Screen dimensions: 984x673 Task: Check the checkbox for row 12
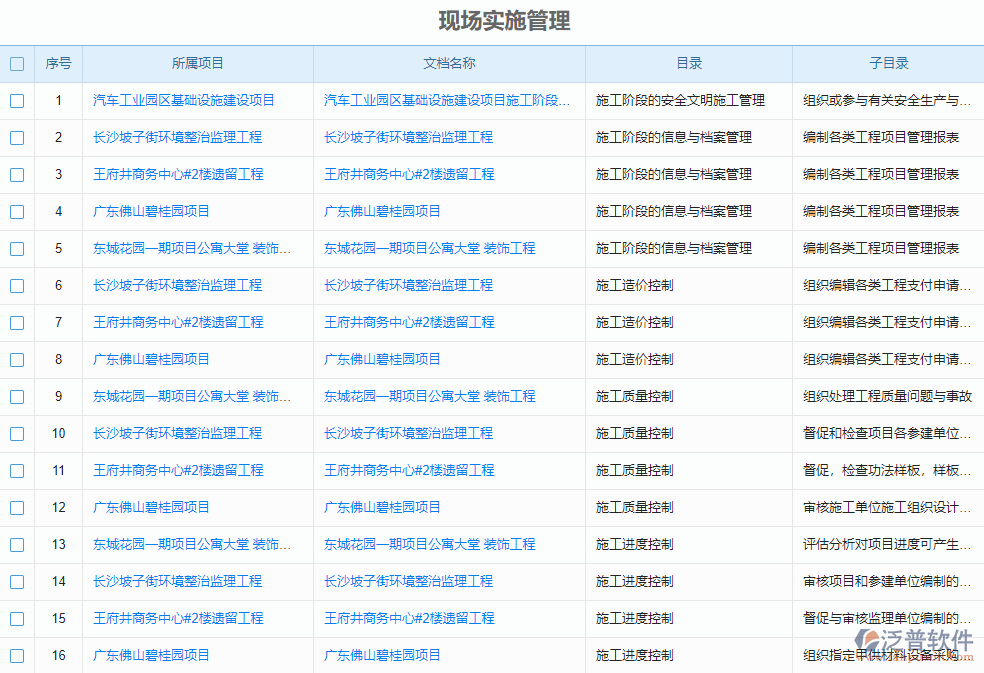(x=17, y=507)
